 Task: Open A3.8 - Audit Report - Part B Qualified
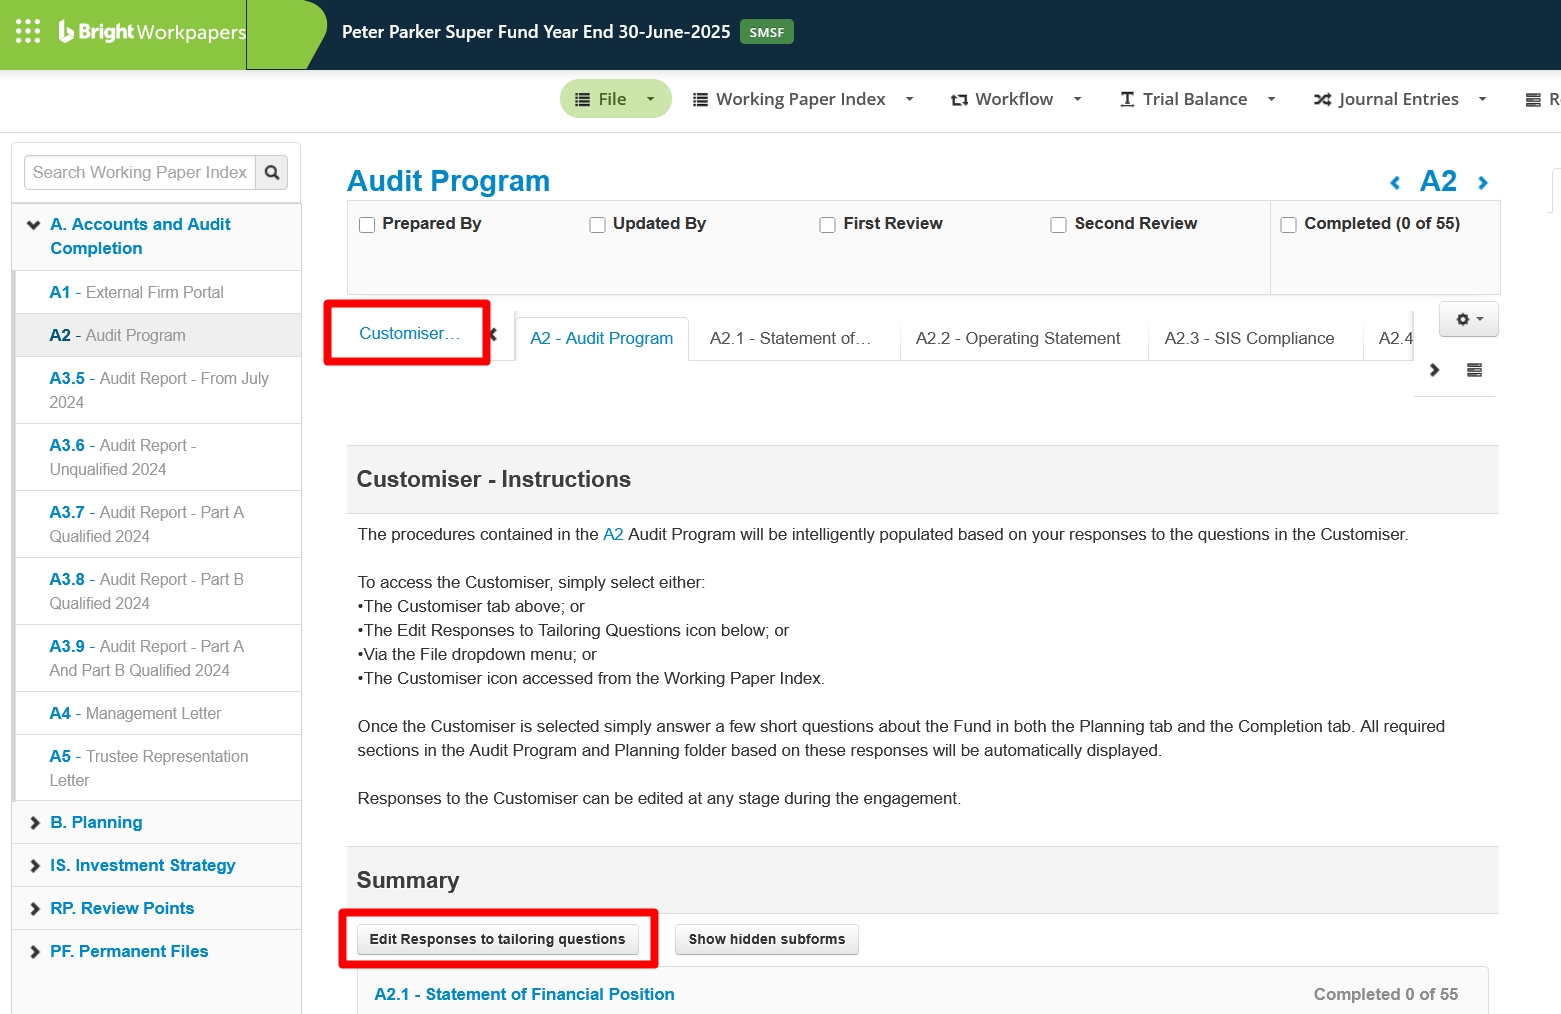point(158,591)
